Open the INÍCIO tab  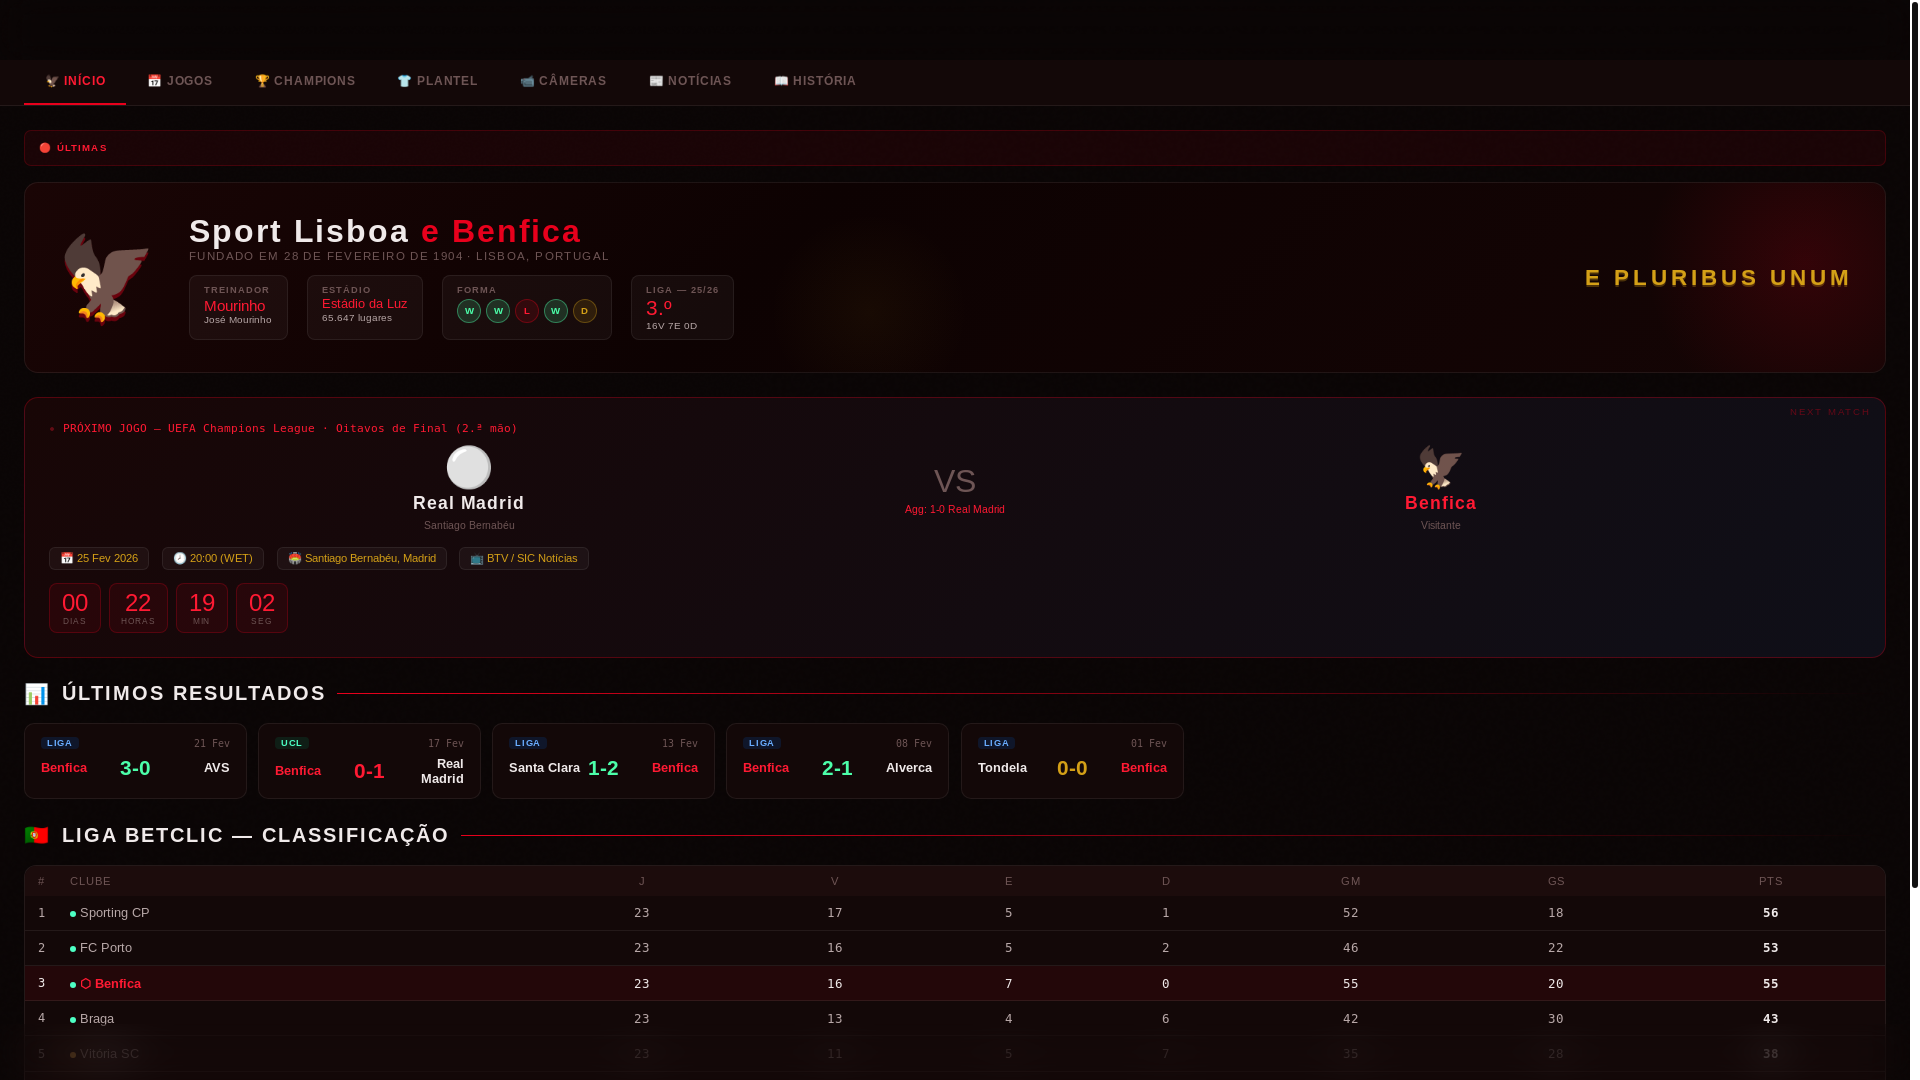click(x=75, y=81)
